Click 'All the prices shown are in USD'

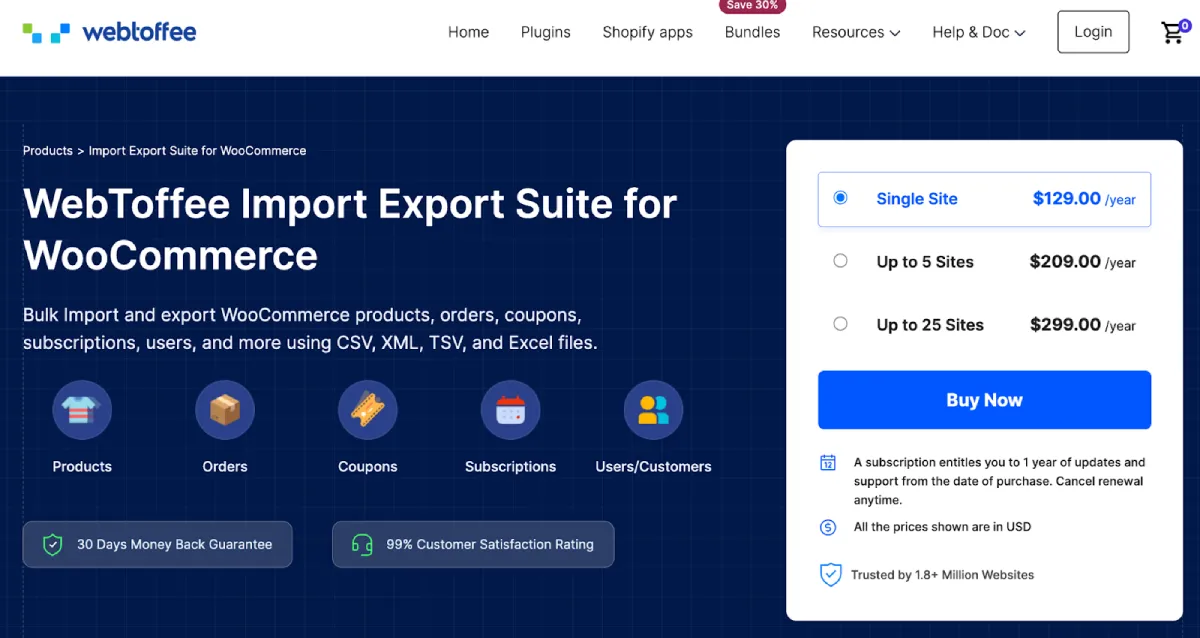[x=942, y=527]
